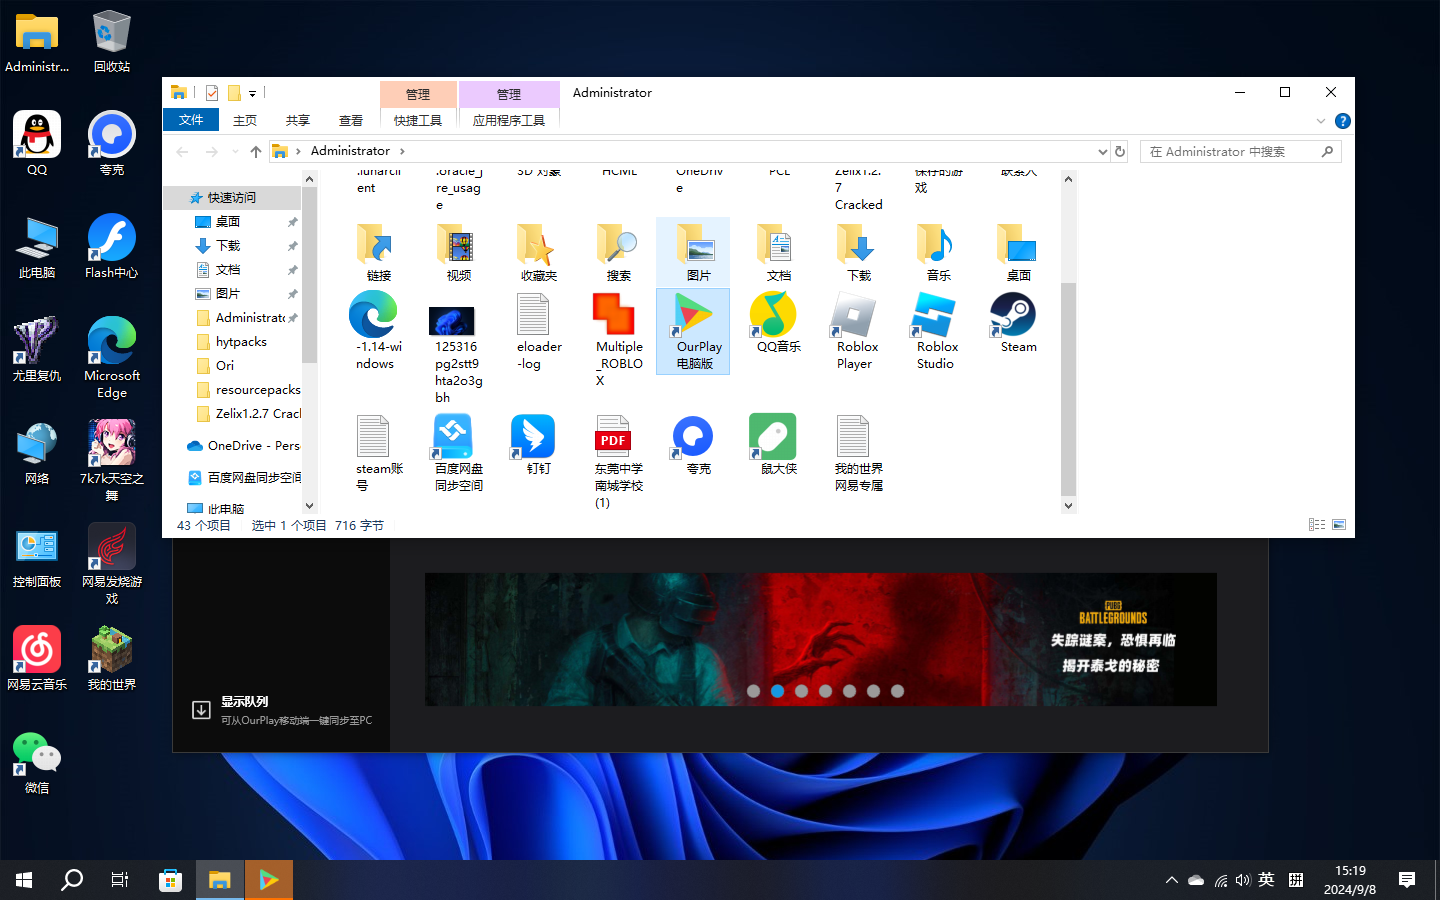Switch to the 共享 ribbon tab
Image resolution: width=1440 pixels, height=900 pixels.
[x=298, y=120]
